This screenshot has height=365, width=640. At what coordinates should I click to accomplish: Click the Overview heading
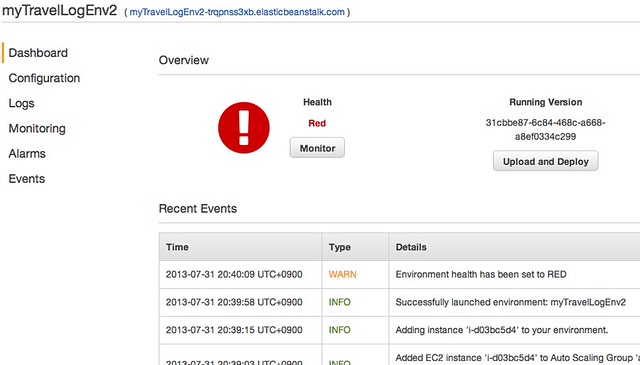(x=184, y=60)
